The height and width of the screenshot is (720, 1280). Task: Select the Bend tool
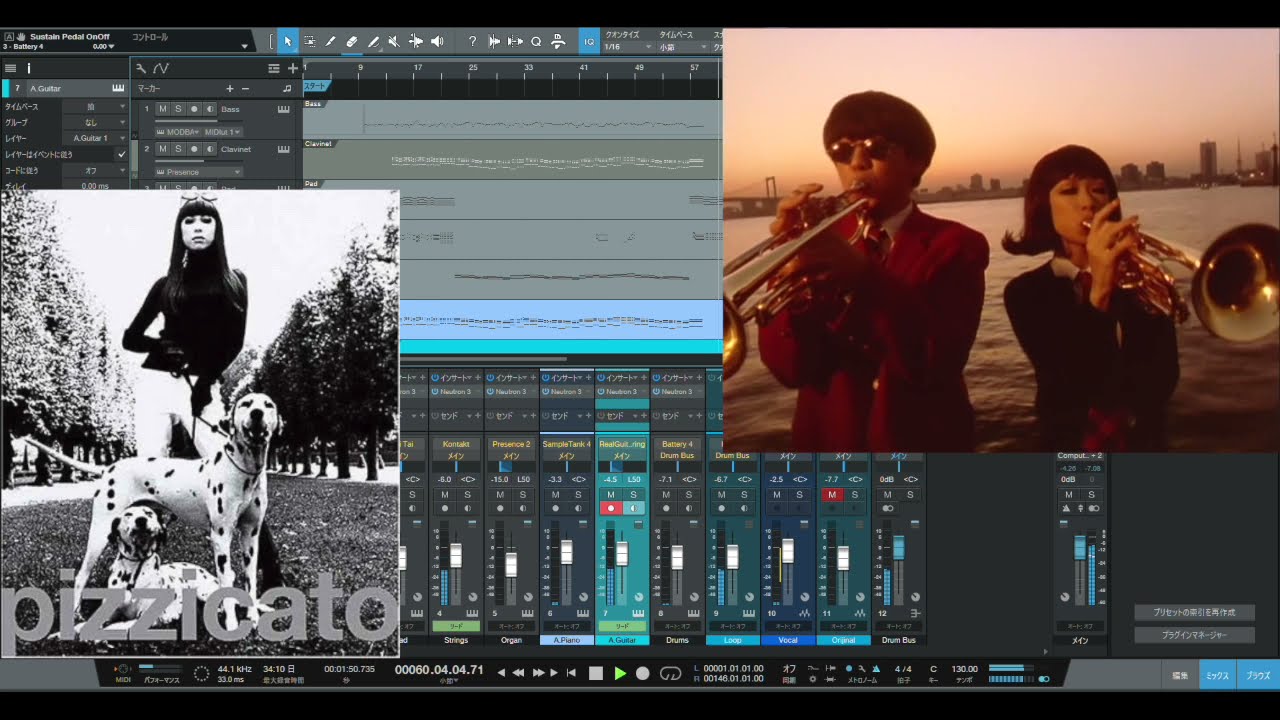pyautogui.click(x=415, y=41)
